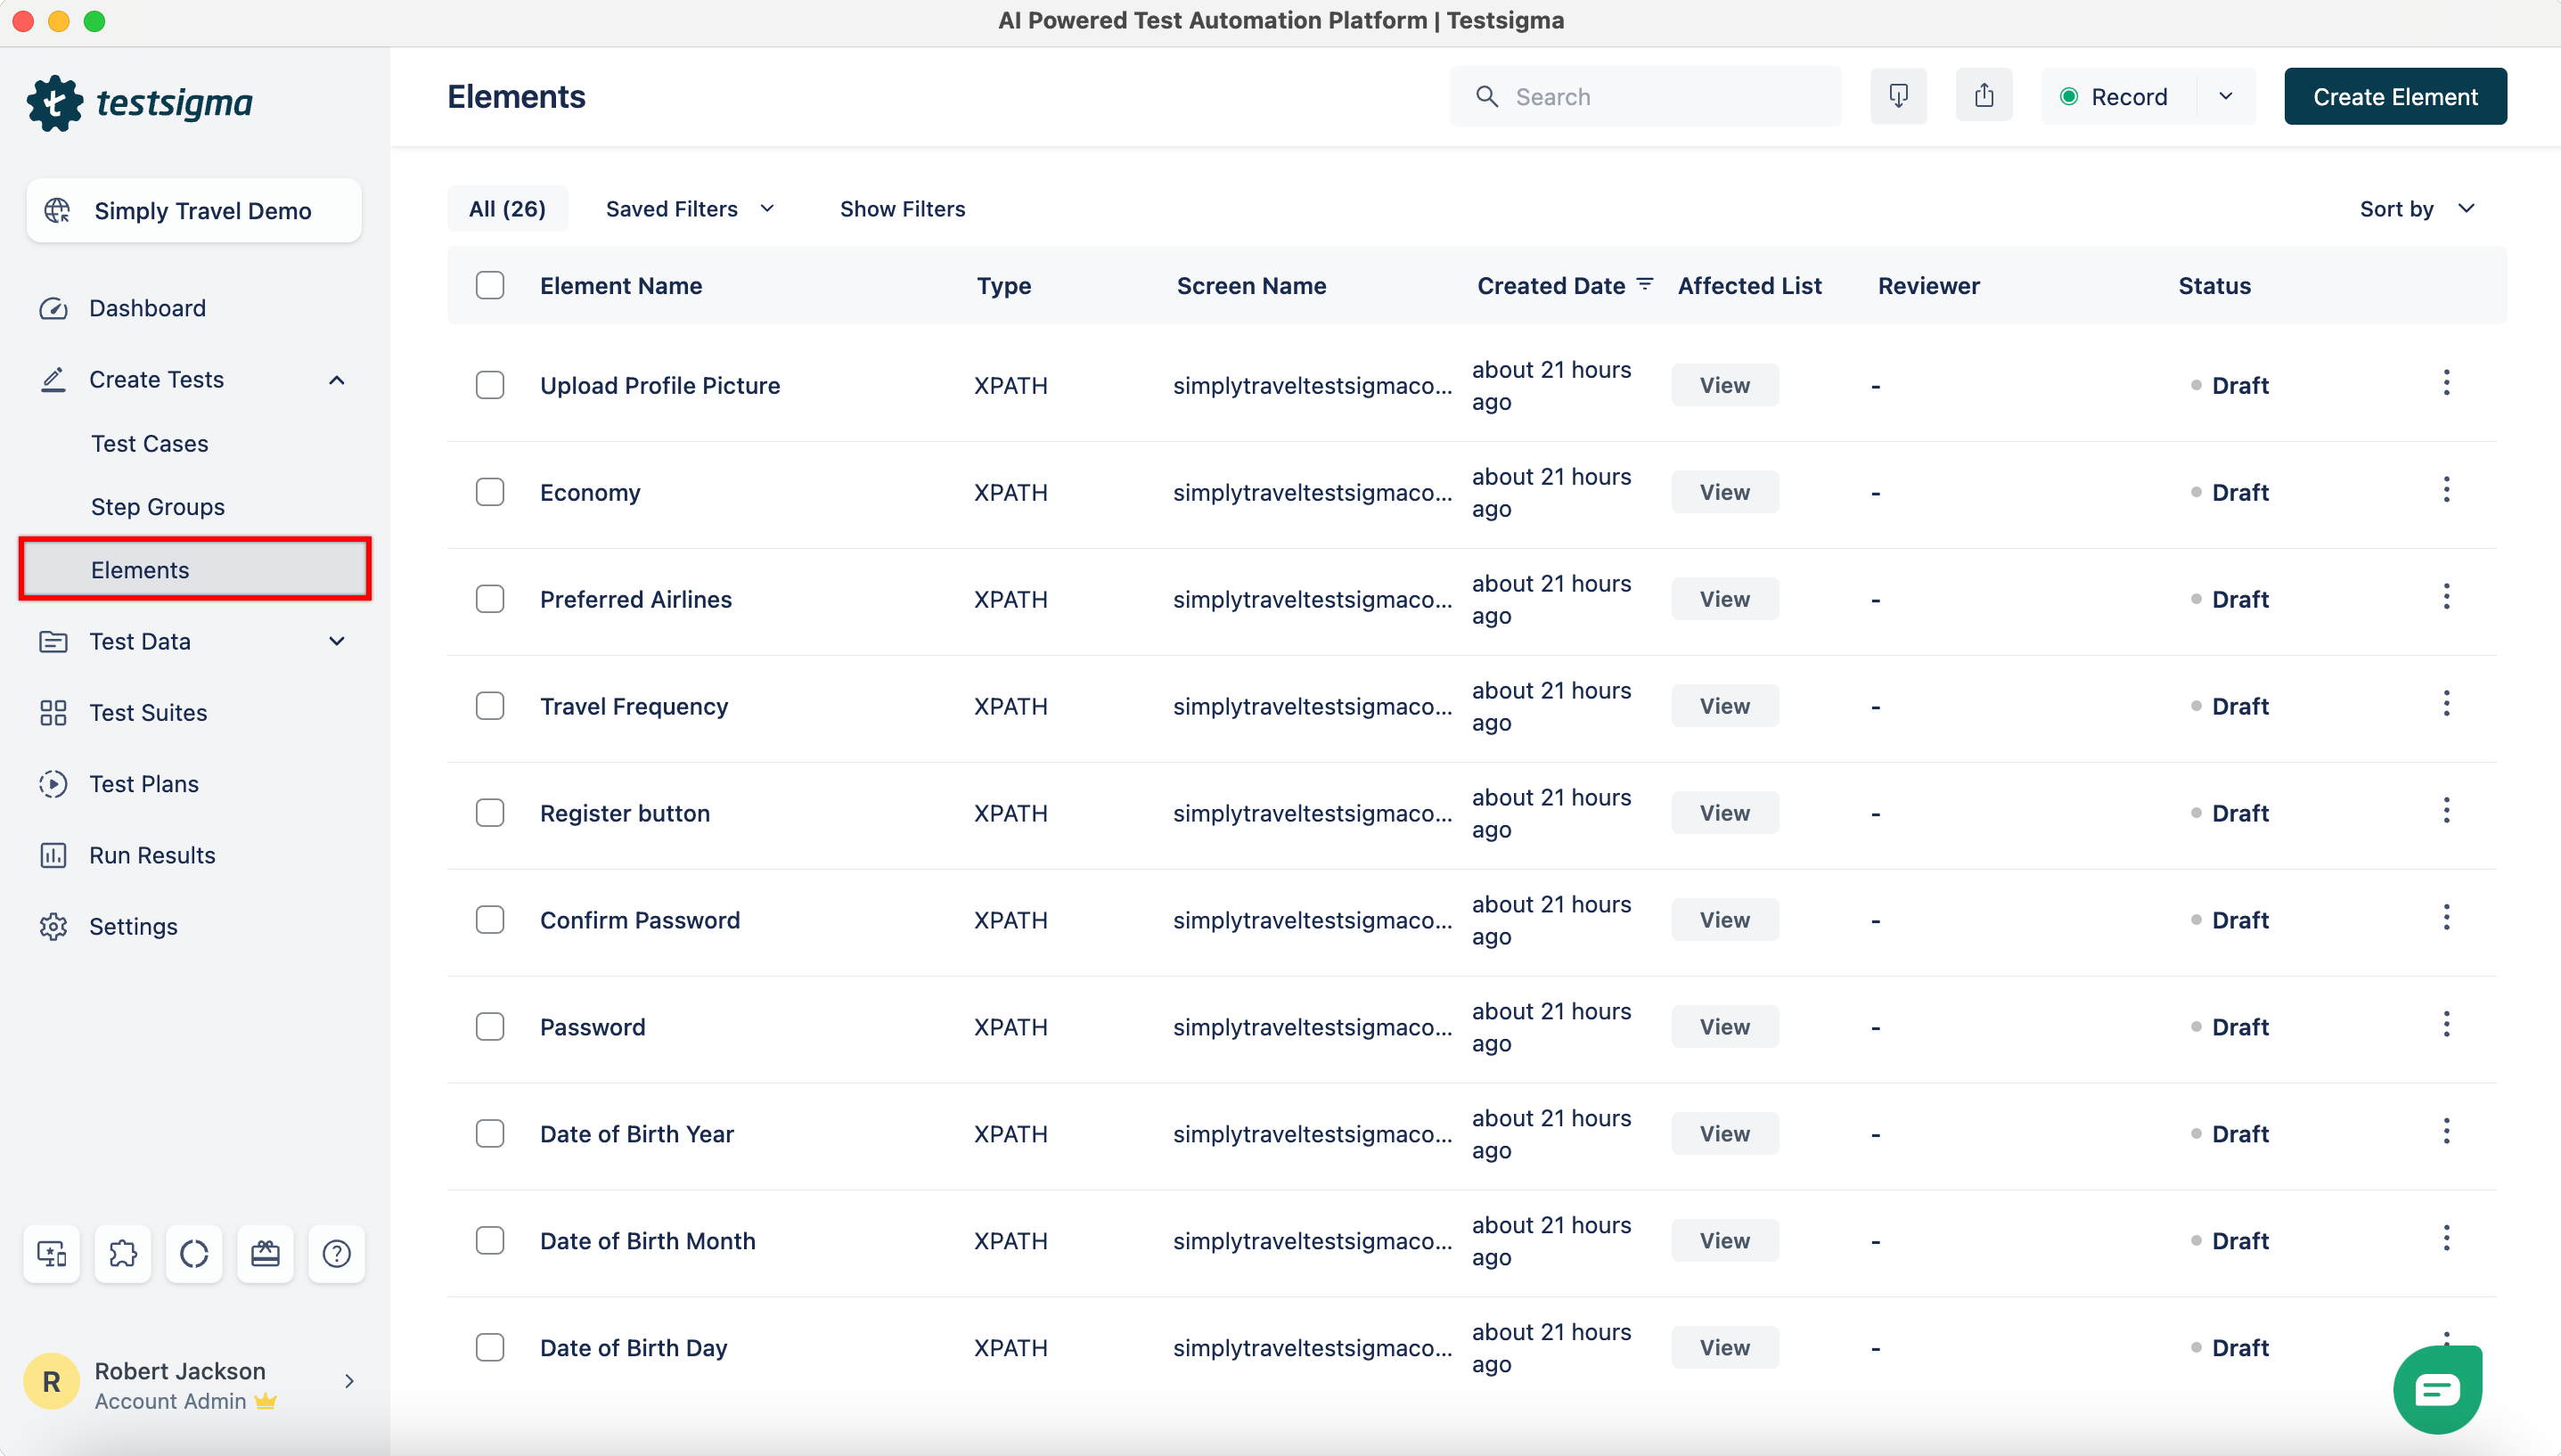2561x1456 pixels.
Task: Open the puzzle piece add-ons icon
Action: [123, 1253]
